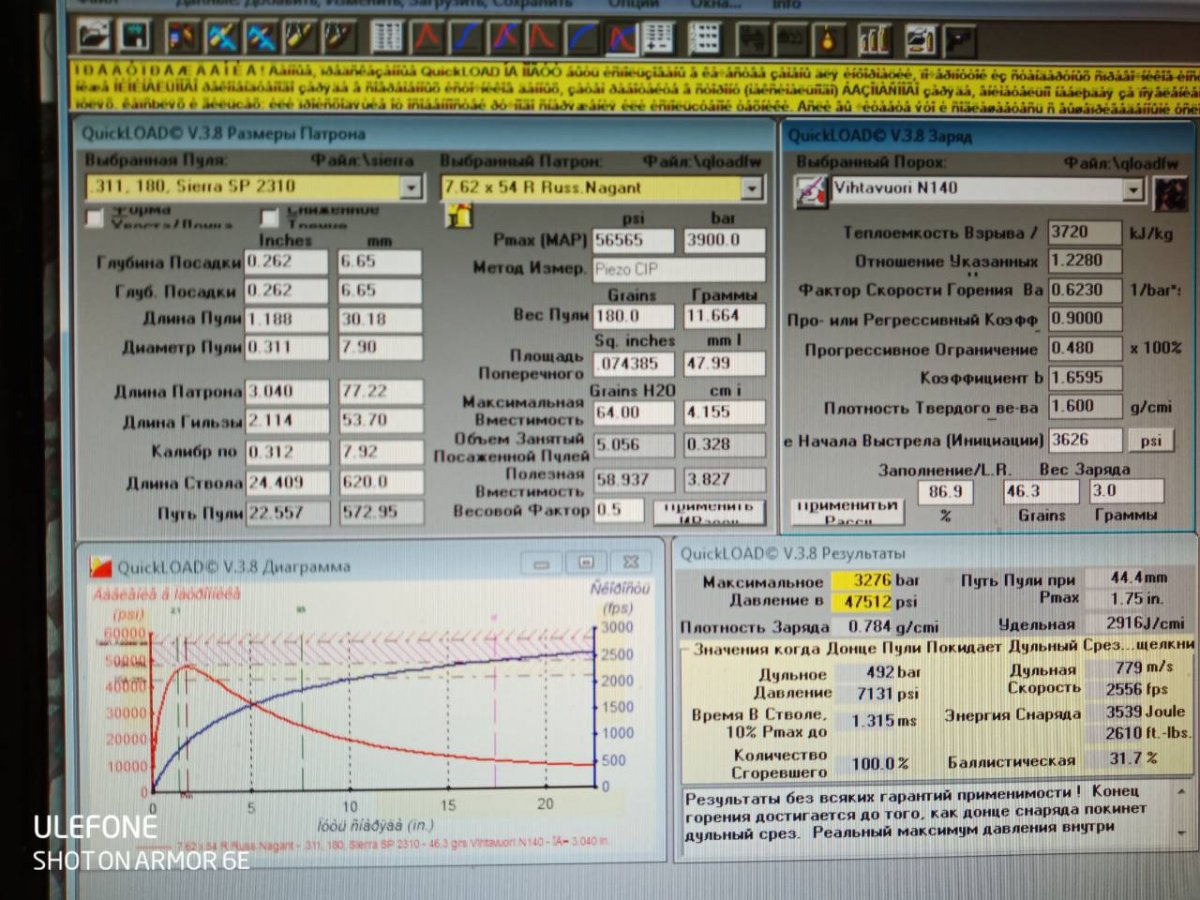Click the measurement method field Piezo CIP
Image resolution: width=1200 pixels, height=900 pixels.
point(679,269)
